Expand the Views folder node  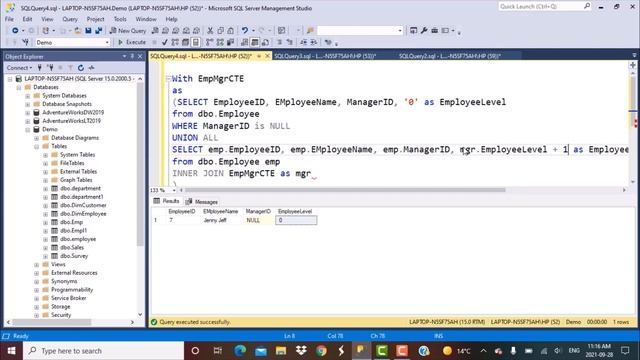click(37, 264)
